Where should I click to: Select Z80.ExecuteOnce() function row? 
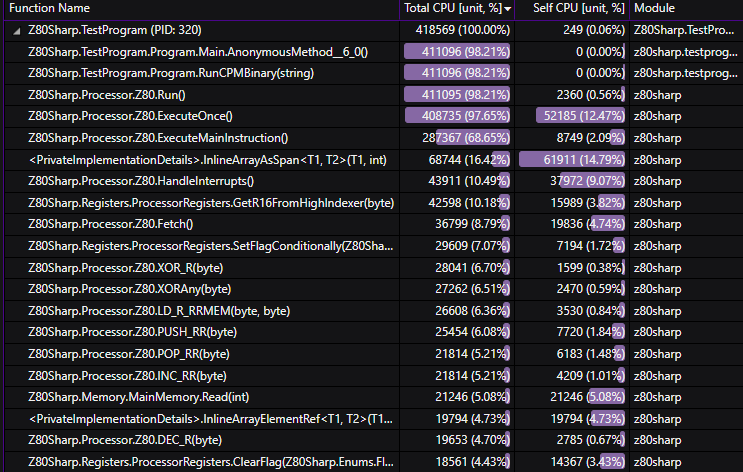point(372,116)
